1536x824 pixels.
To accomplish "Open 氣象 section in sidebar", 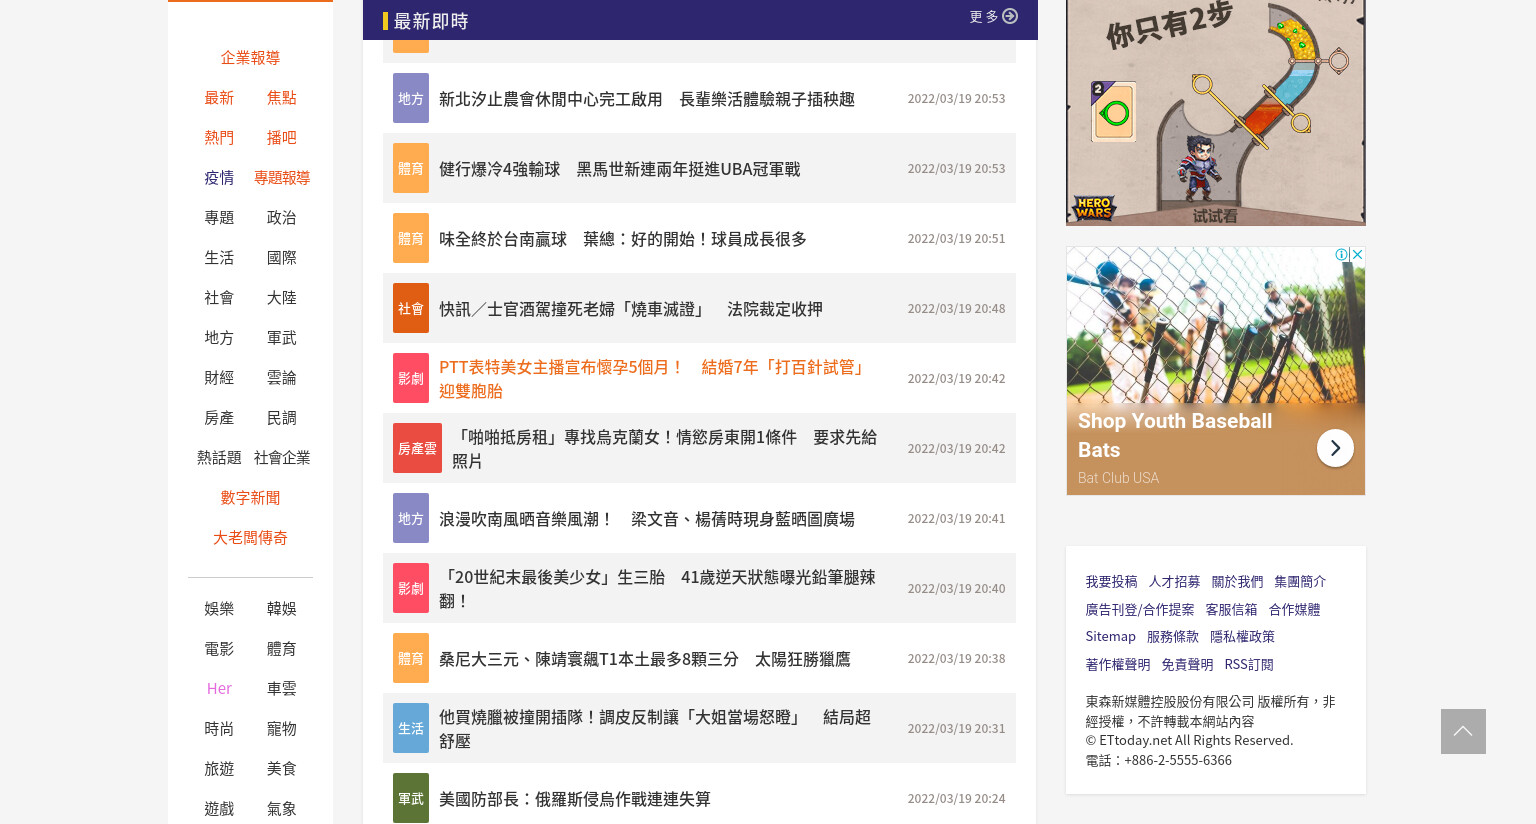I will [x=281, y=809].
